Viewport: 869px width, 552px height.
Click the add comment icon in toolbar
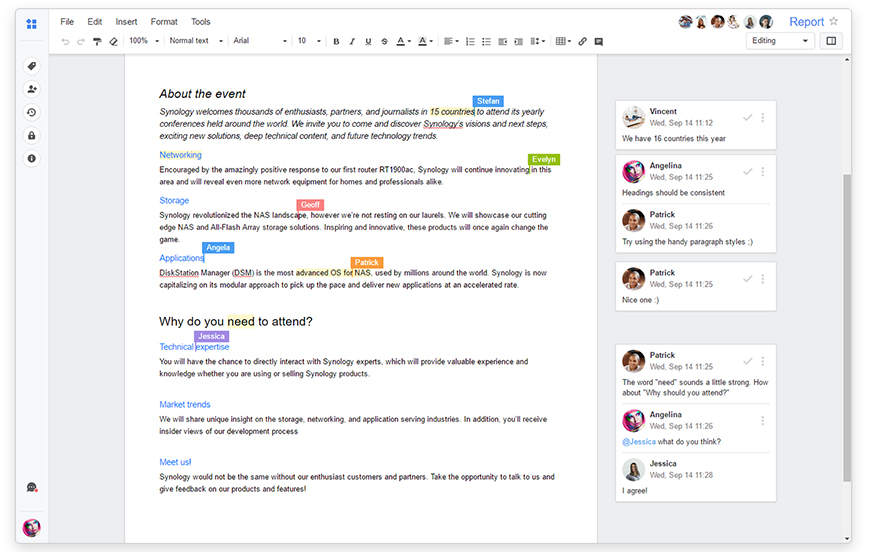pos(599,42)
